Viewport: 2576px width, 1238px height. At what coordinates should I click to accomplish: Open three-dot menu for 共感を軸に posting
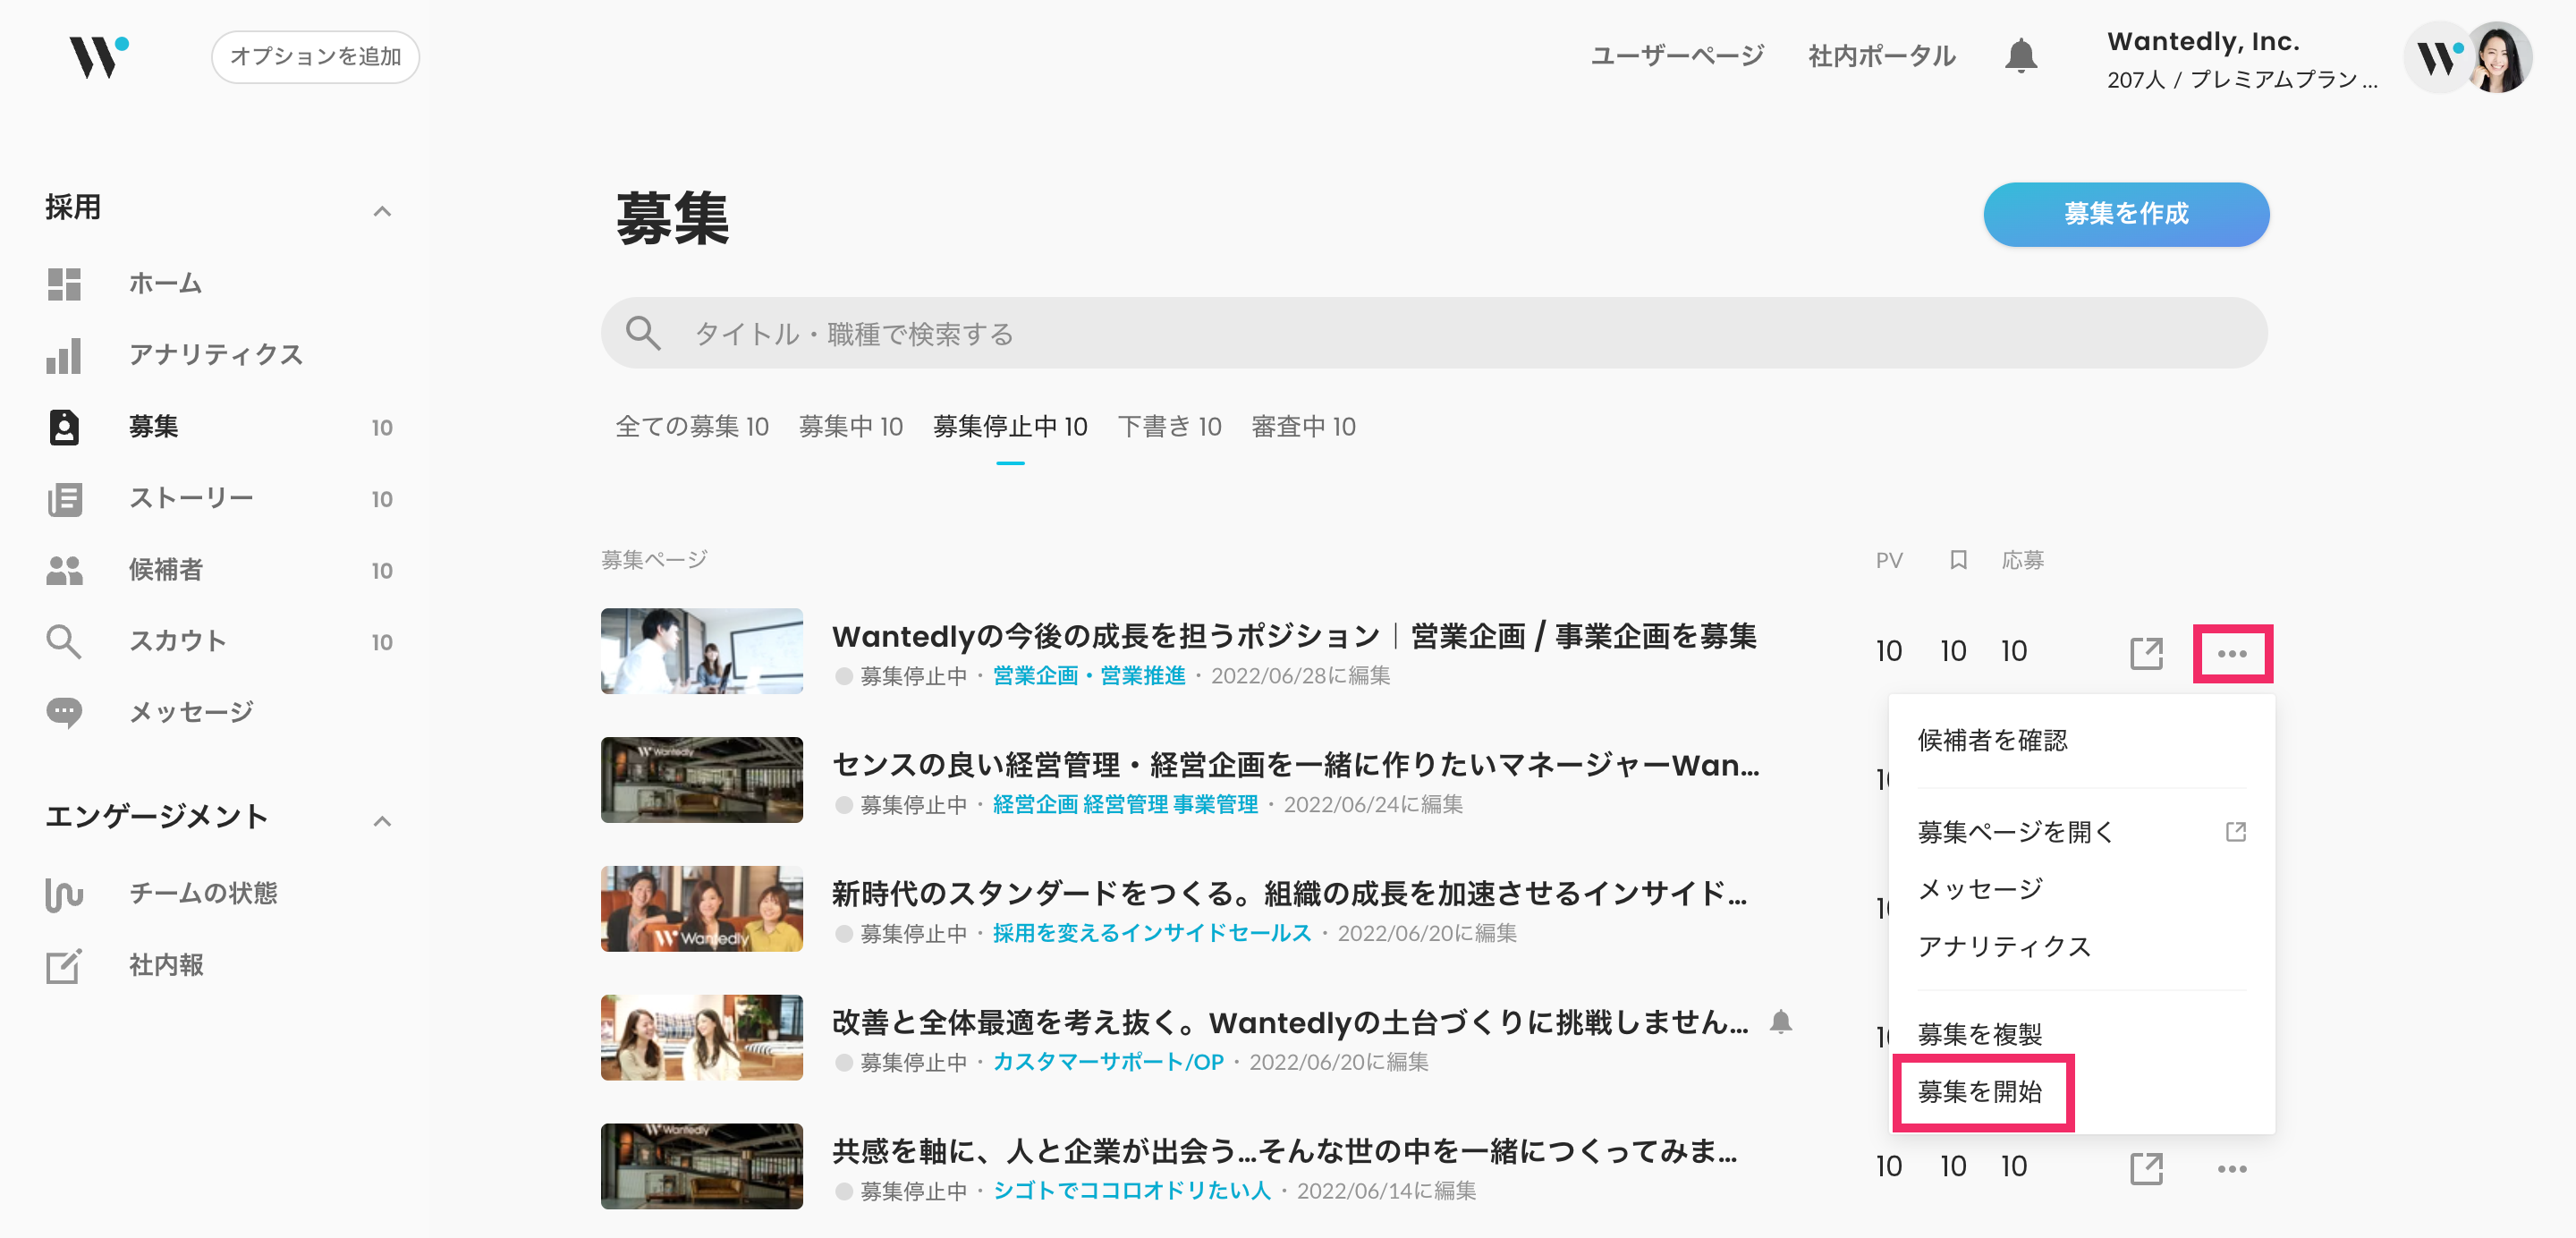[2232, 1168]
